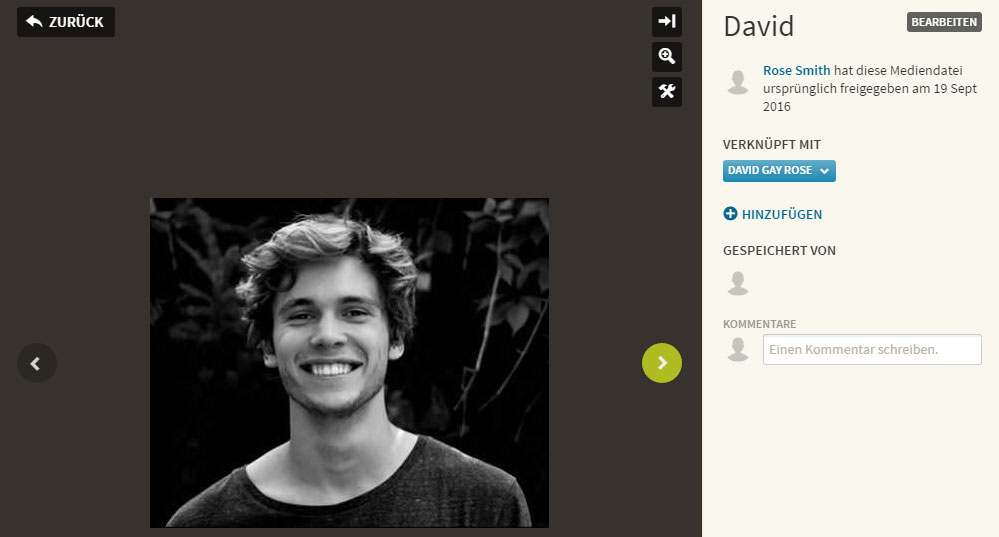Click the black-and-white portrait photo

pyautogui.click(x=349, y=362)
